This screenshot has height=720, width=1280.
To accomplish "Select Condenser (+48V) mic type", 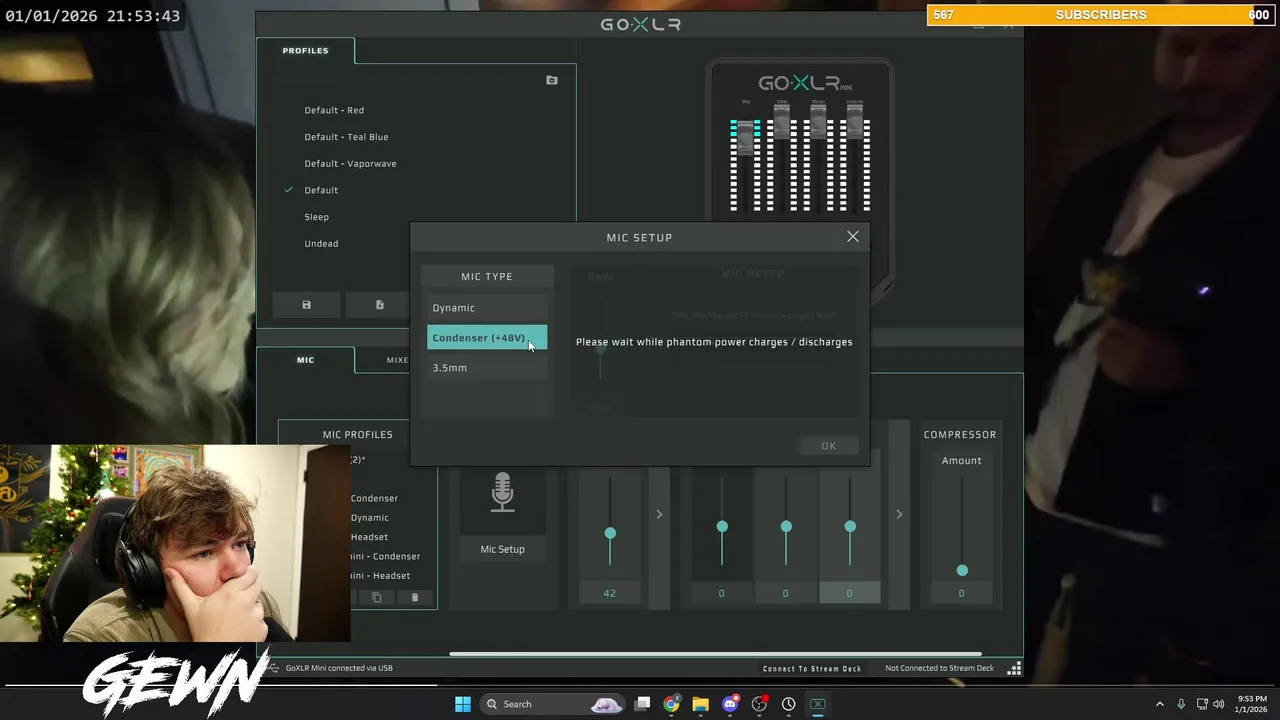I will tap(487, 338).
